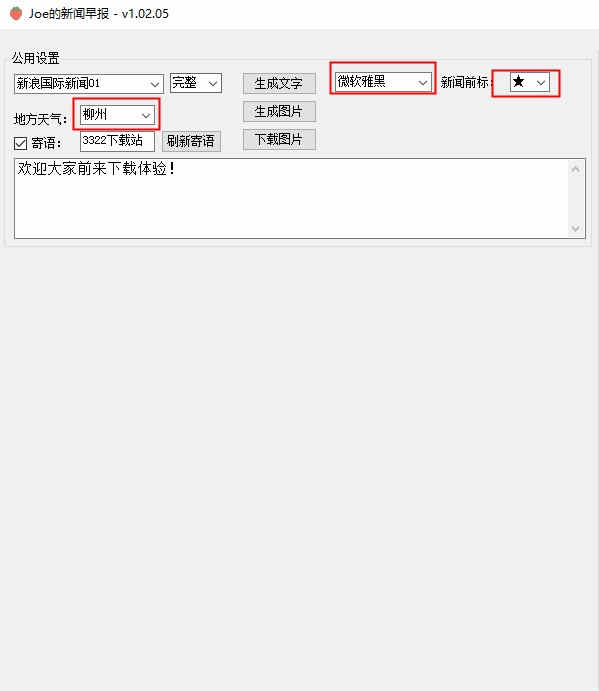Expand the 完整 mode dropdown
Screen dimensions: 599x691
coord(196,83)
